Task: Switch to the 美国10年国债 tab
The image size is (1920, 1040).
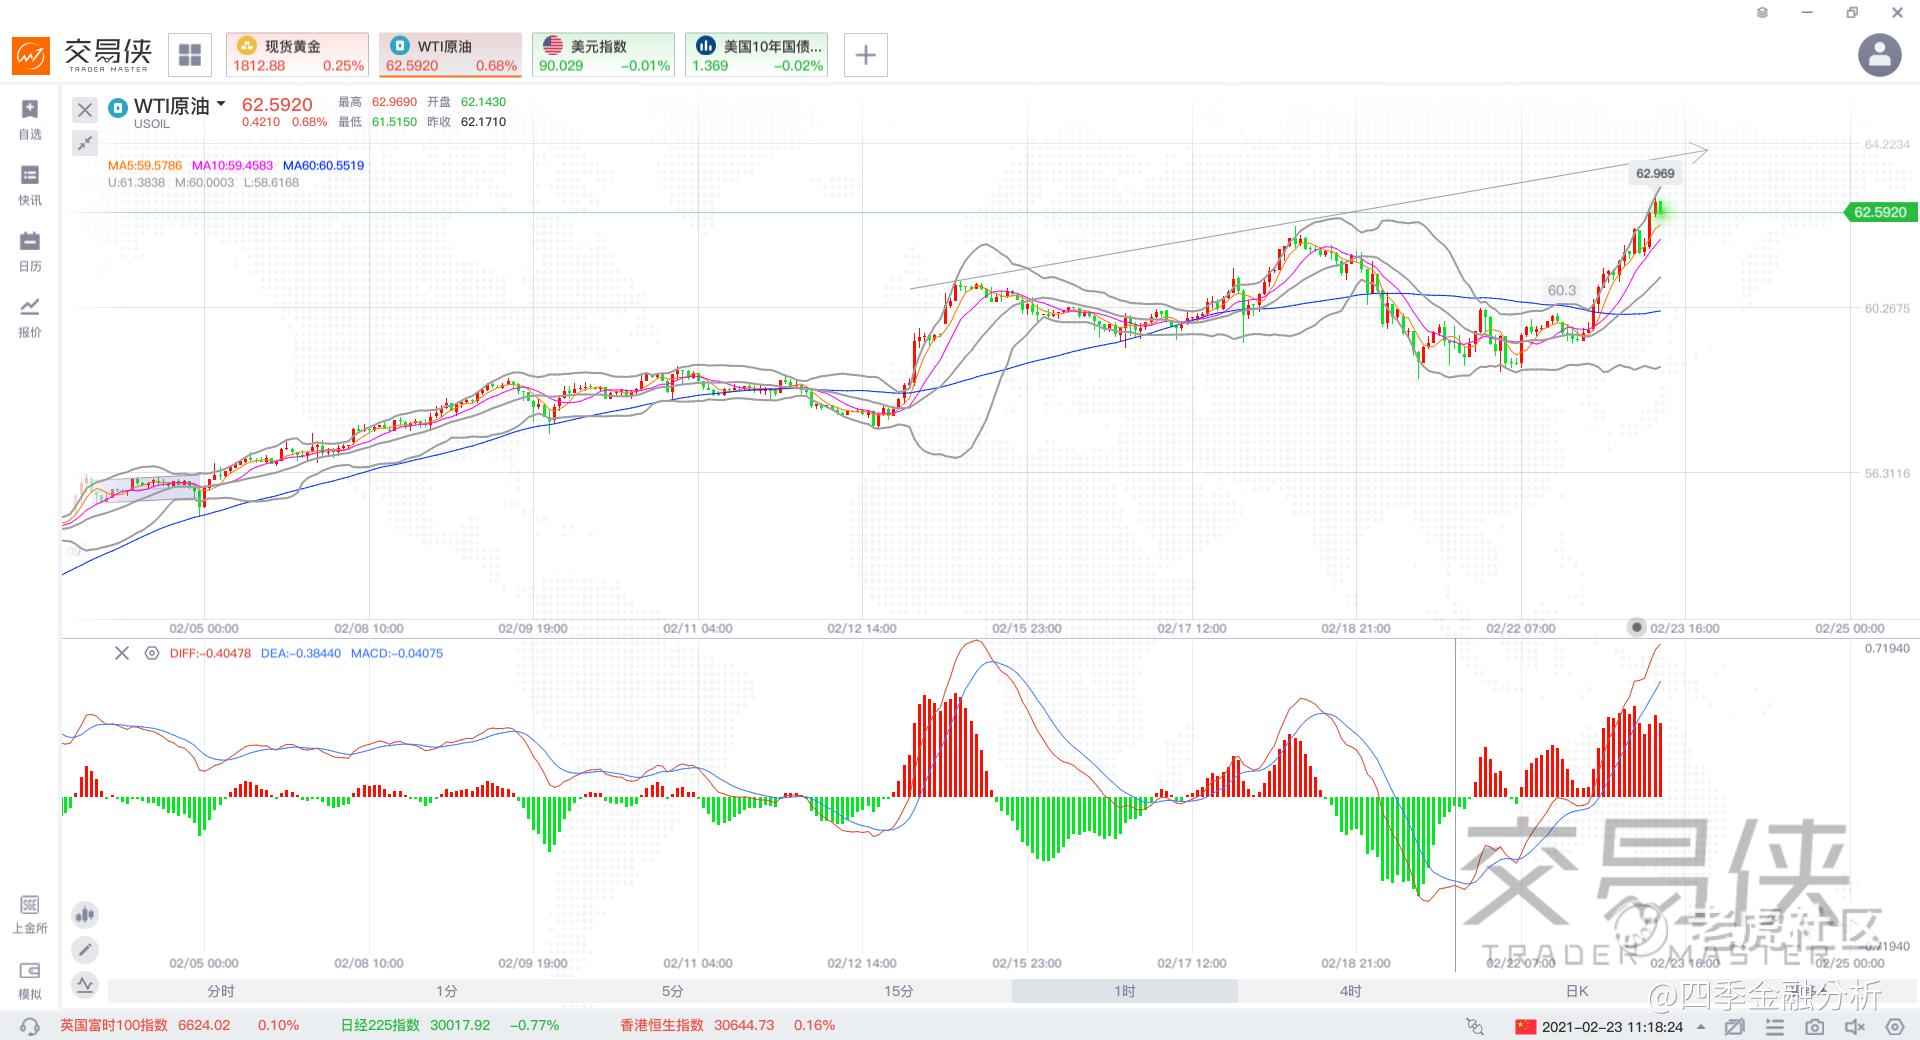Action: (757, 55)
